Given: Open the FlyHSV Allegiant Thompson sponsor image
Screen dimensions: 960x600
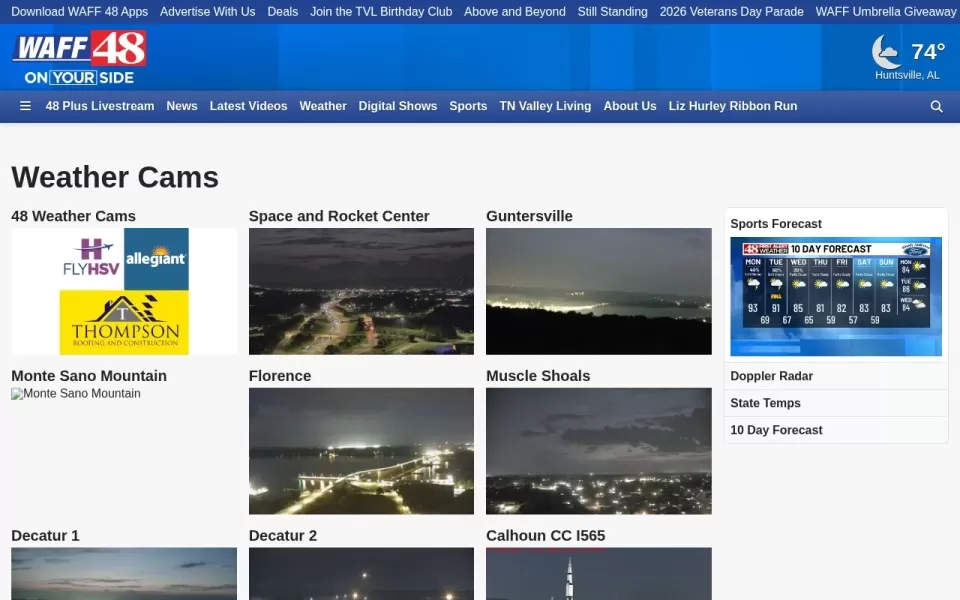Looking at the screenshot, I should tap(124, 291).
